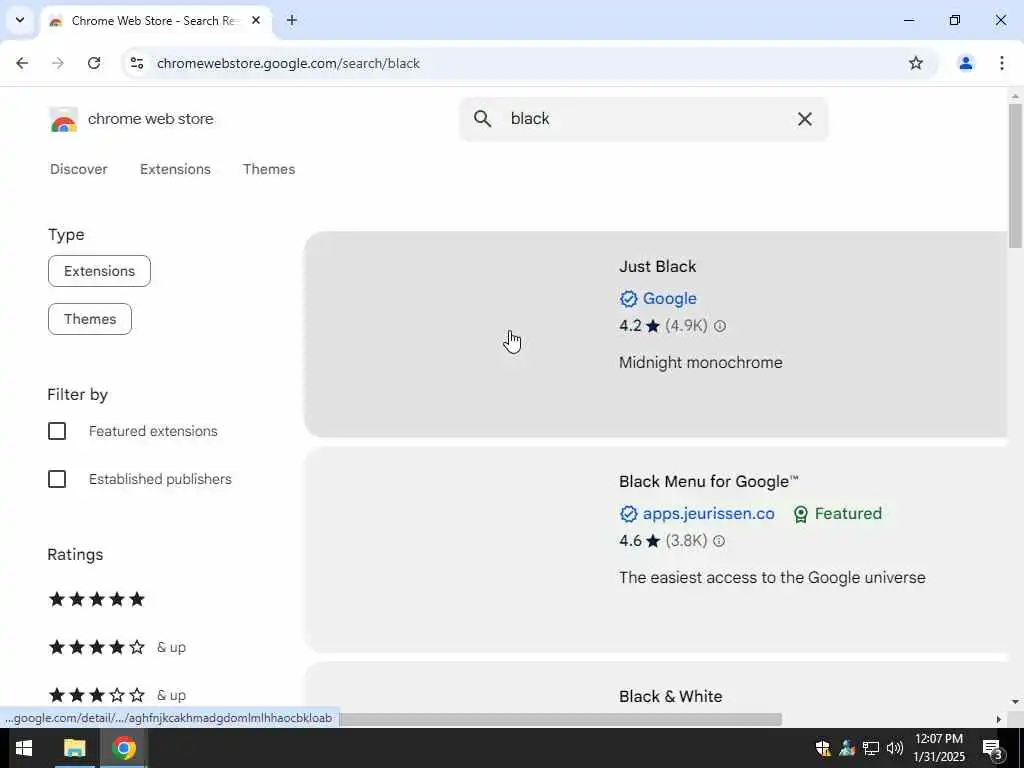Click the volume icon in system tray

[x=895, y=748]
